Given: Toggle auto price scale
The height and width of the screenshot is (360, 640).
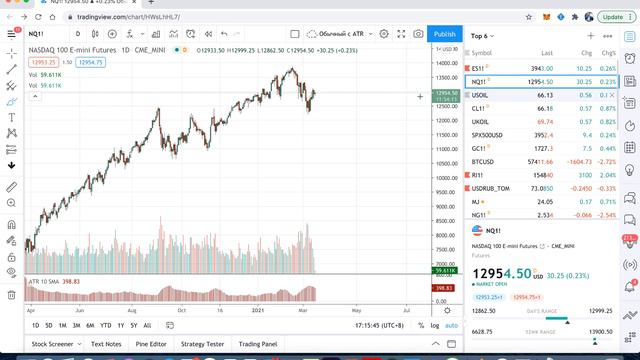Looking at the screenshot, I should (x=451, y=325).
